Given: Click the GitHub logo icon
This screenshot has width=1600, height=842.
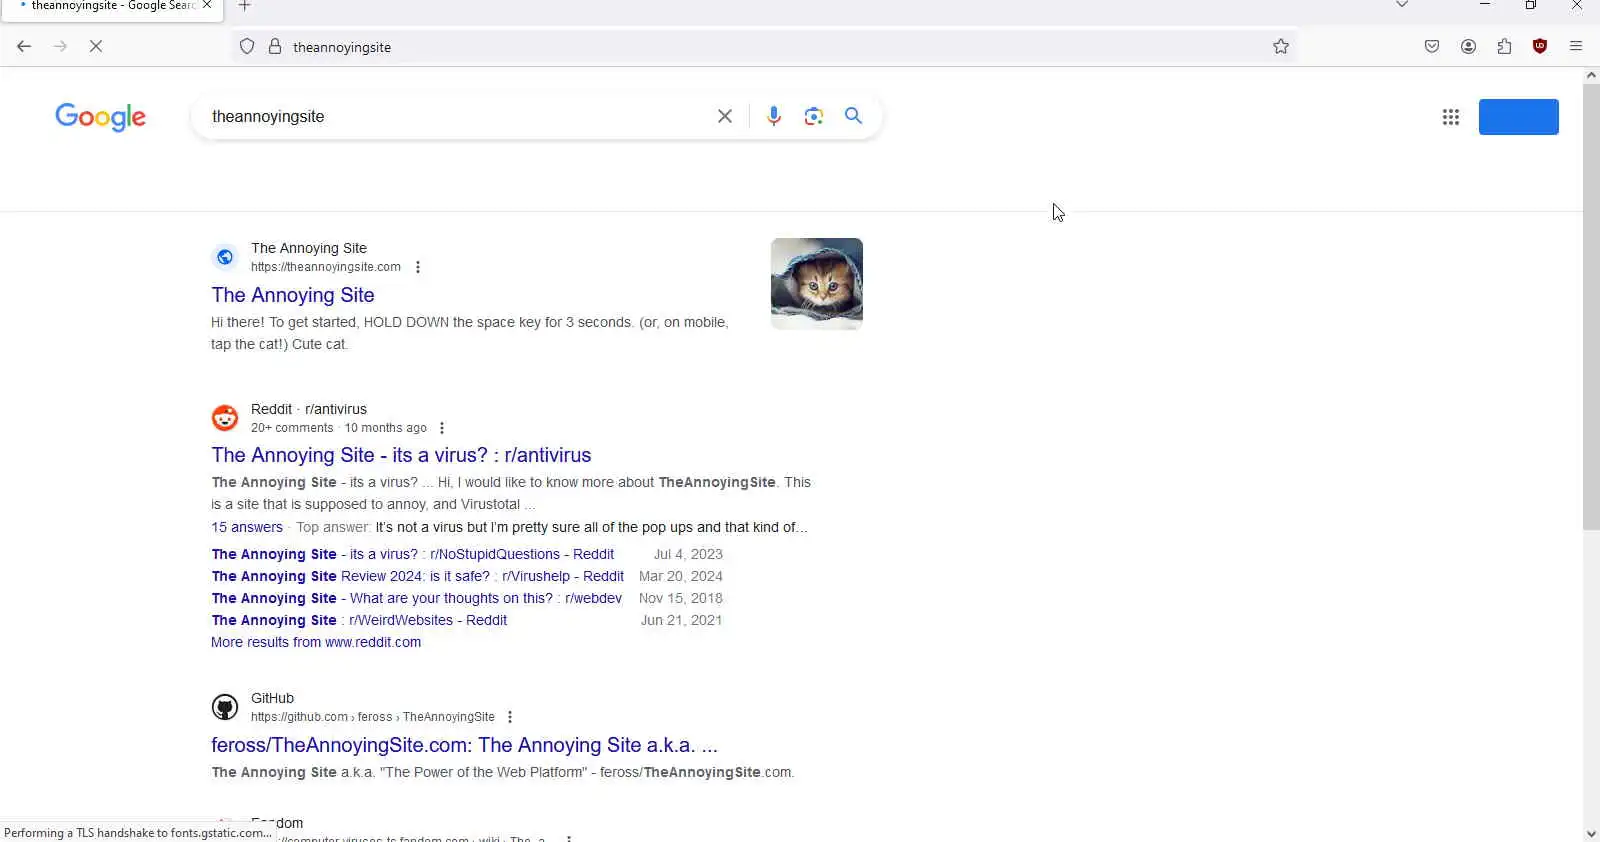Looking at the screenshot, I should pos(225,707).
